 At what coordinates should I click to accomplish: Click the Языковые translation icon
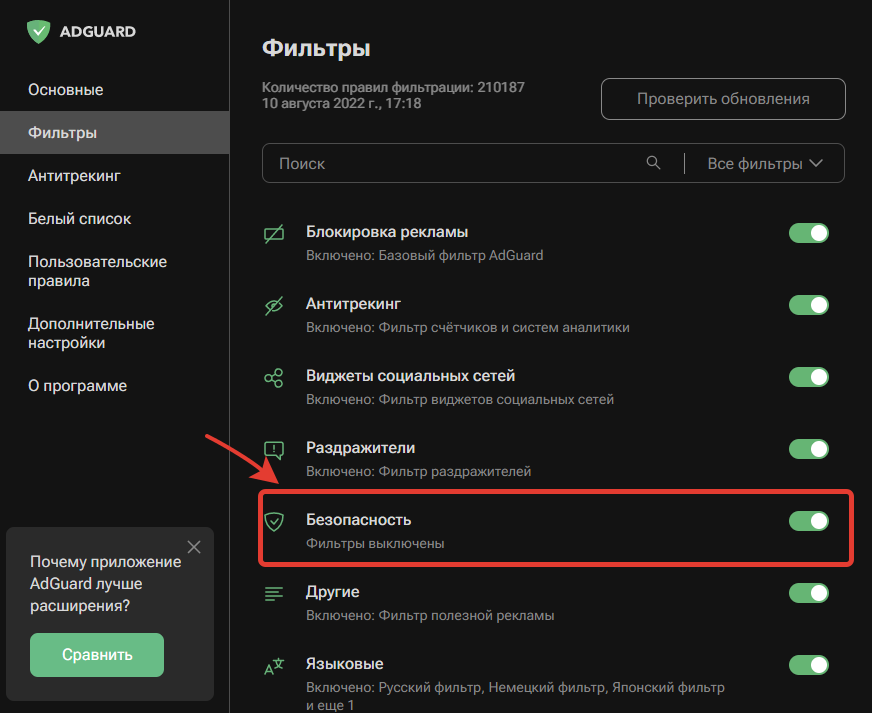(x=274, y=664)
